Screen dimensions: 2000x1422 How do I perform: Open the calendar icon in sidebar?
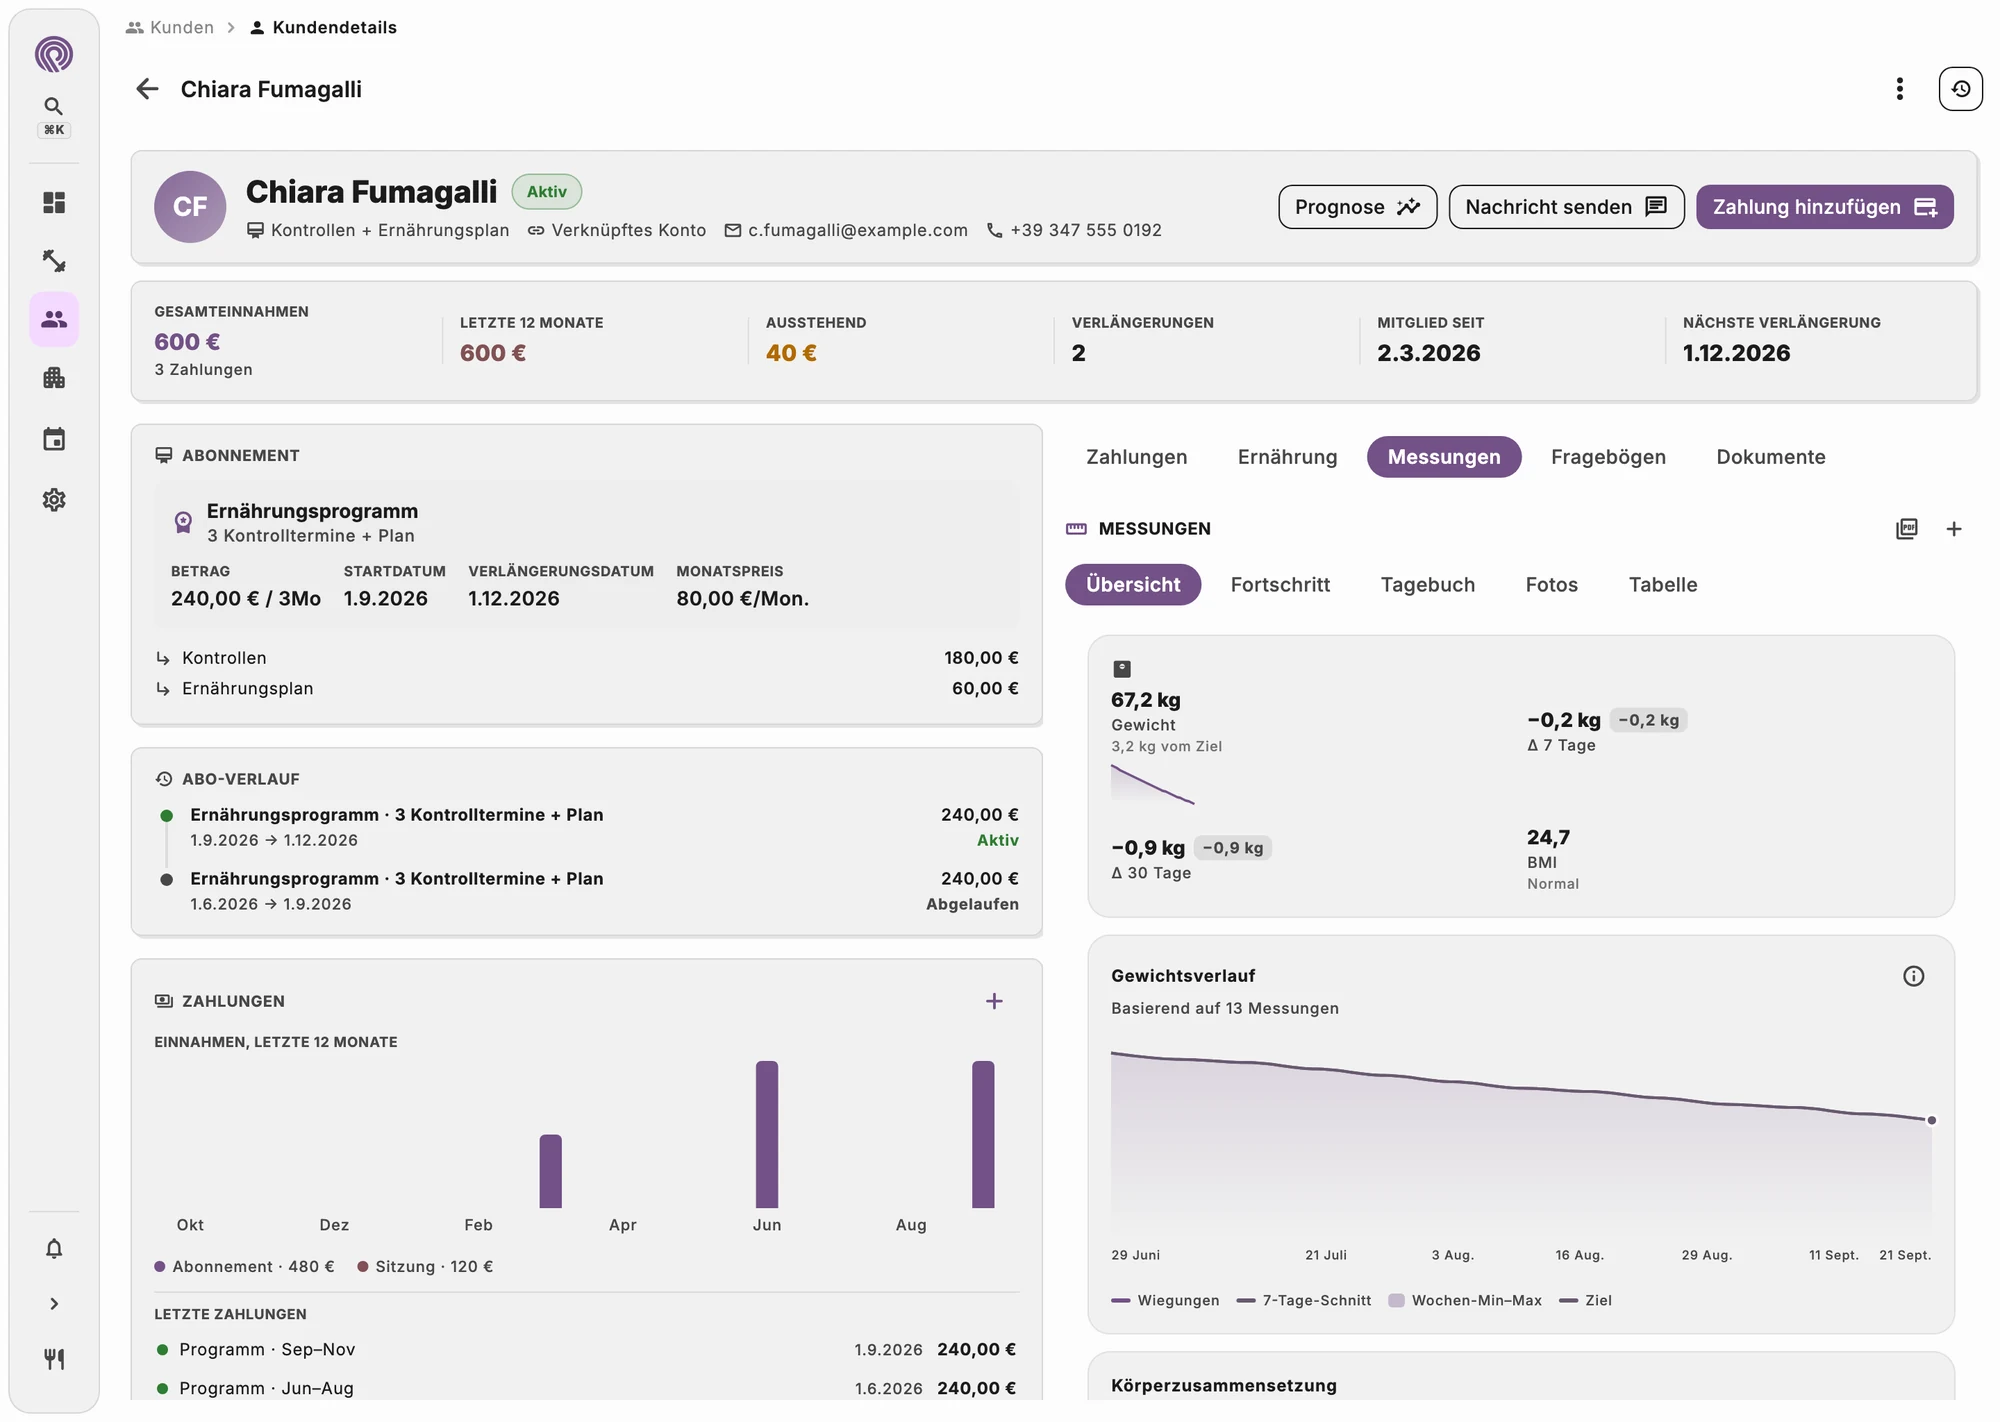pyautogui.click(x=54, y=439)
